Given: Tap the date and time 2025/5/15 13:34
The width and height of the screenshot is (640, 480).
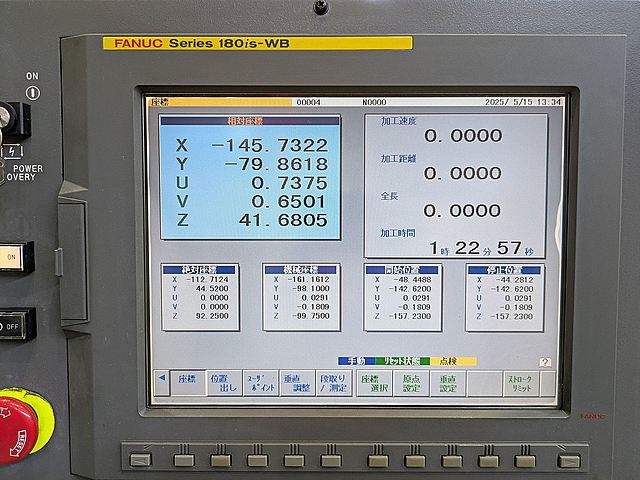Looking at the screenshot, I should (523, 102).
